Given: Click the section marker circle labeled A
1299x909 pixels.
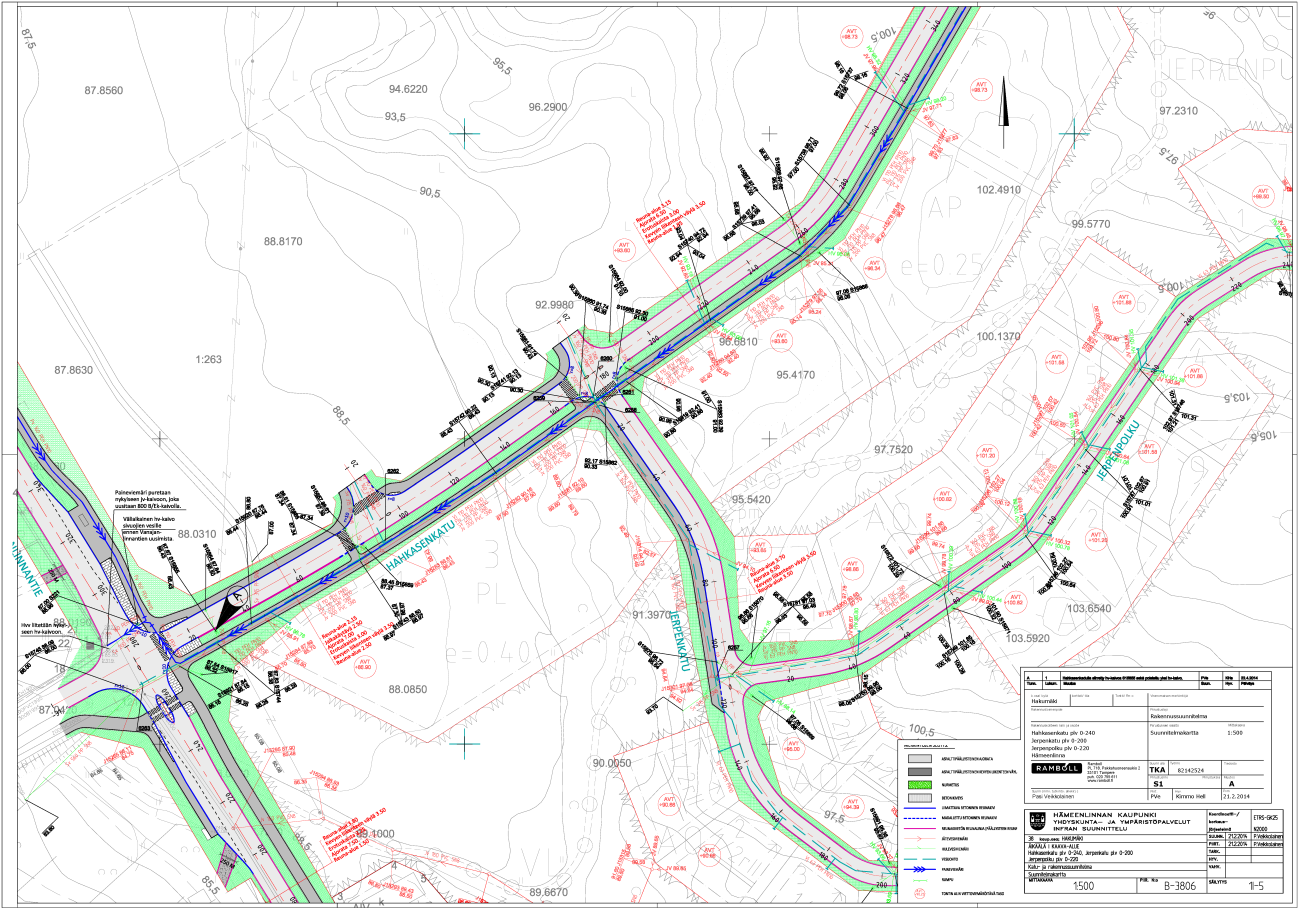Looking at the screenshot, I should click(237, 597).
